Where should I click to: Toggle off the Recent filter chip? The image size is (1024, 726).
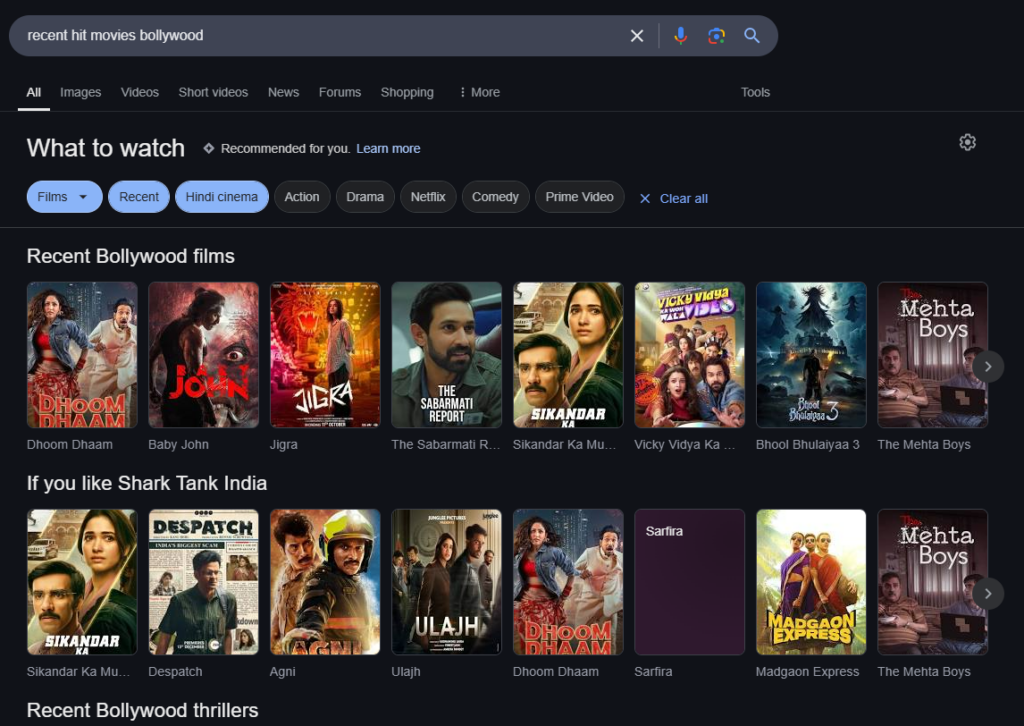tap(139, 197)
